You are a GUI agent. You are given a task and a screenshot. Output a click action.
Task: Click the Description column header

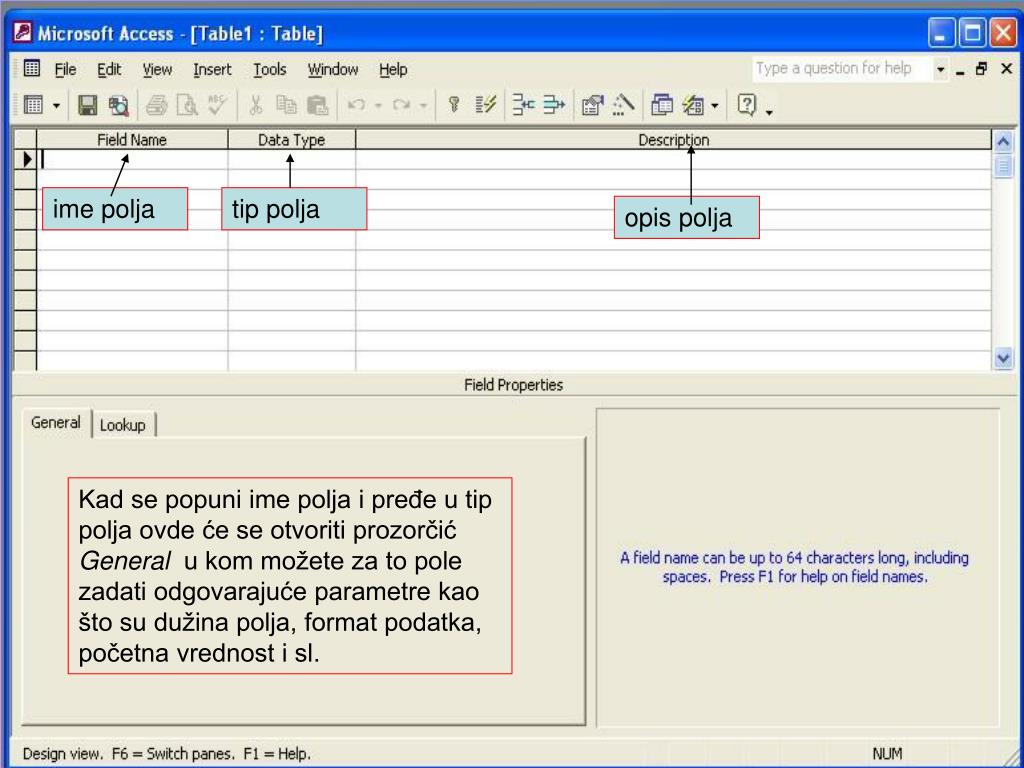(x=673, y=140)
